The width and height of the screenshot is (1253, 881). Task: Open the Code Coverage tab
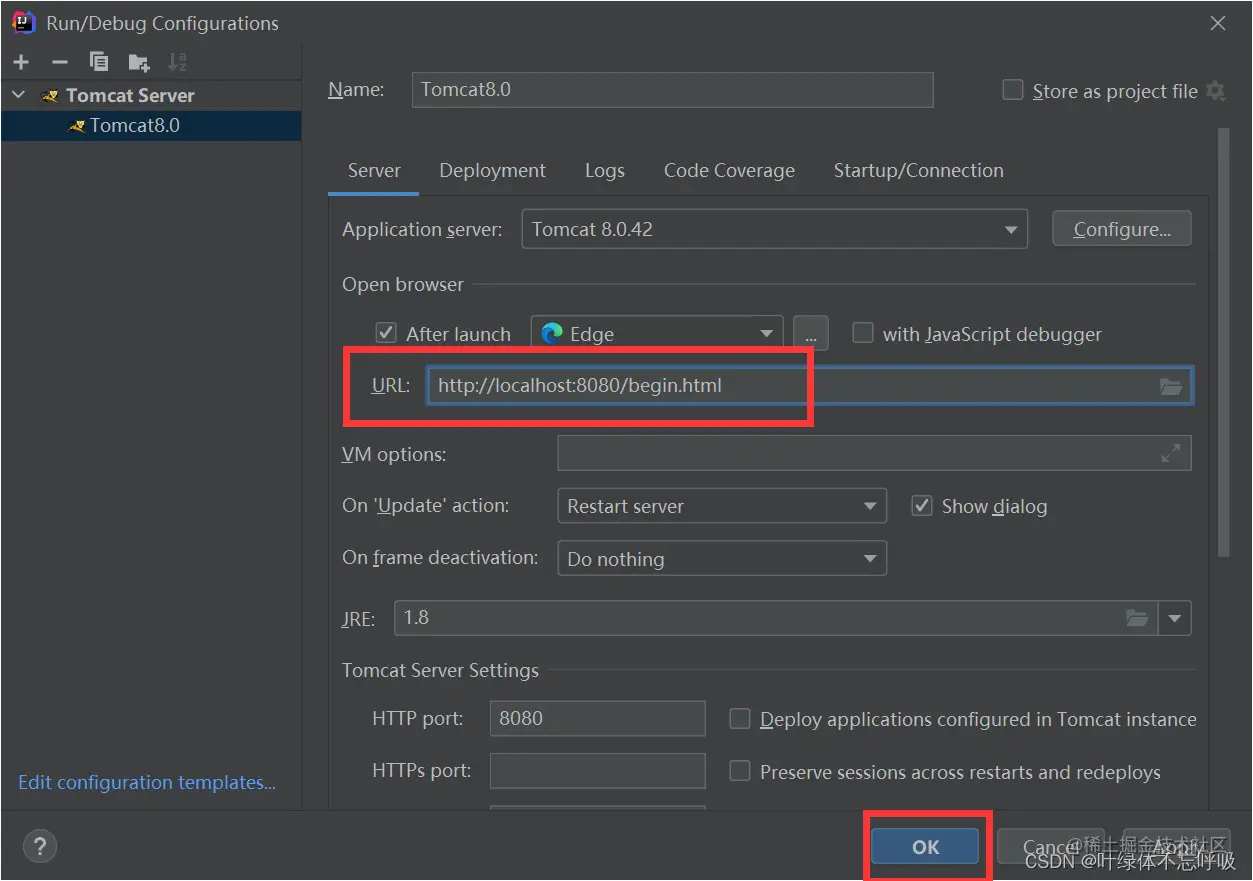coord(729,170)
